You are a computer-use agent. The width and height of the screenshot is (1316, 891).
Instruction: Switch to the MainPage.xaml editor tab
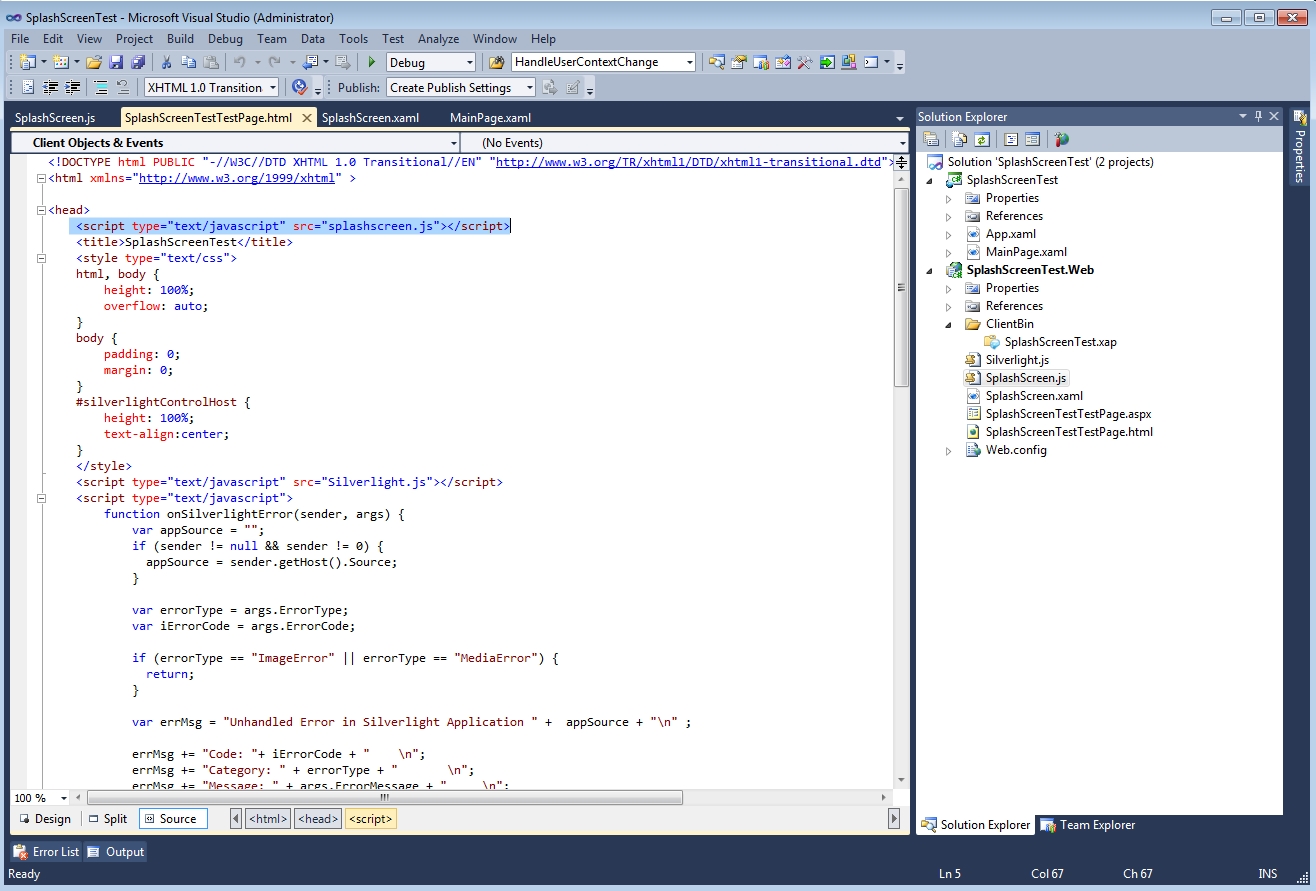490,118
